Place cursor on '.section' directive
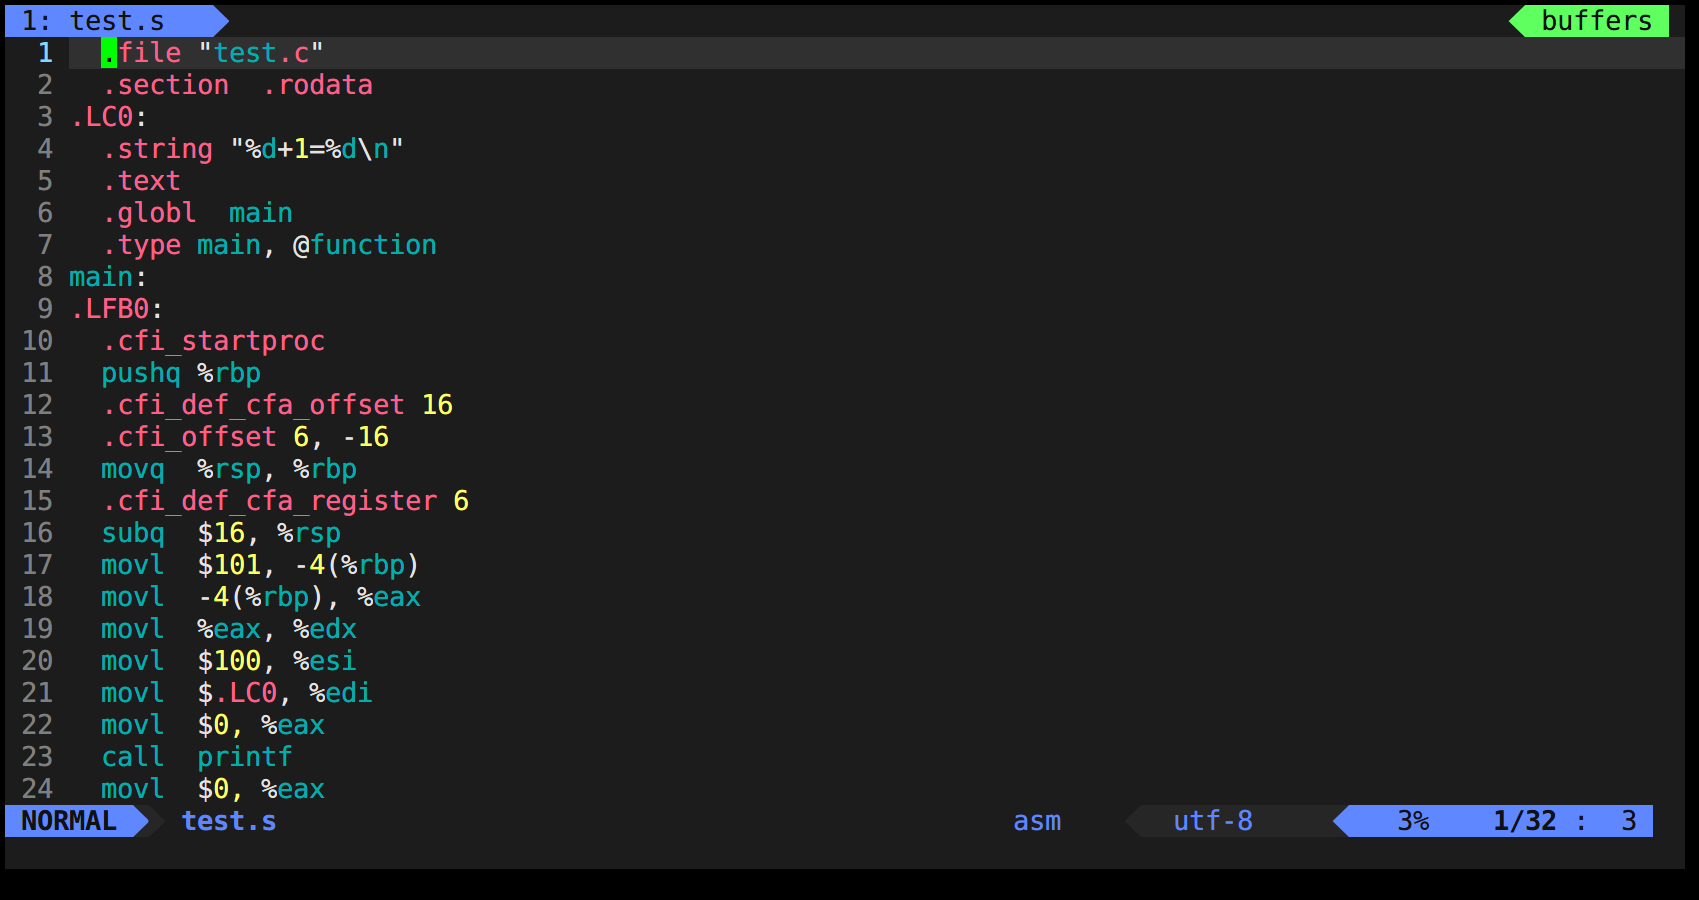The height and width of the screenshot is (900, 1699). tap(165, 85)
